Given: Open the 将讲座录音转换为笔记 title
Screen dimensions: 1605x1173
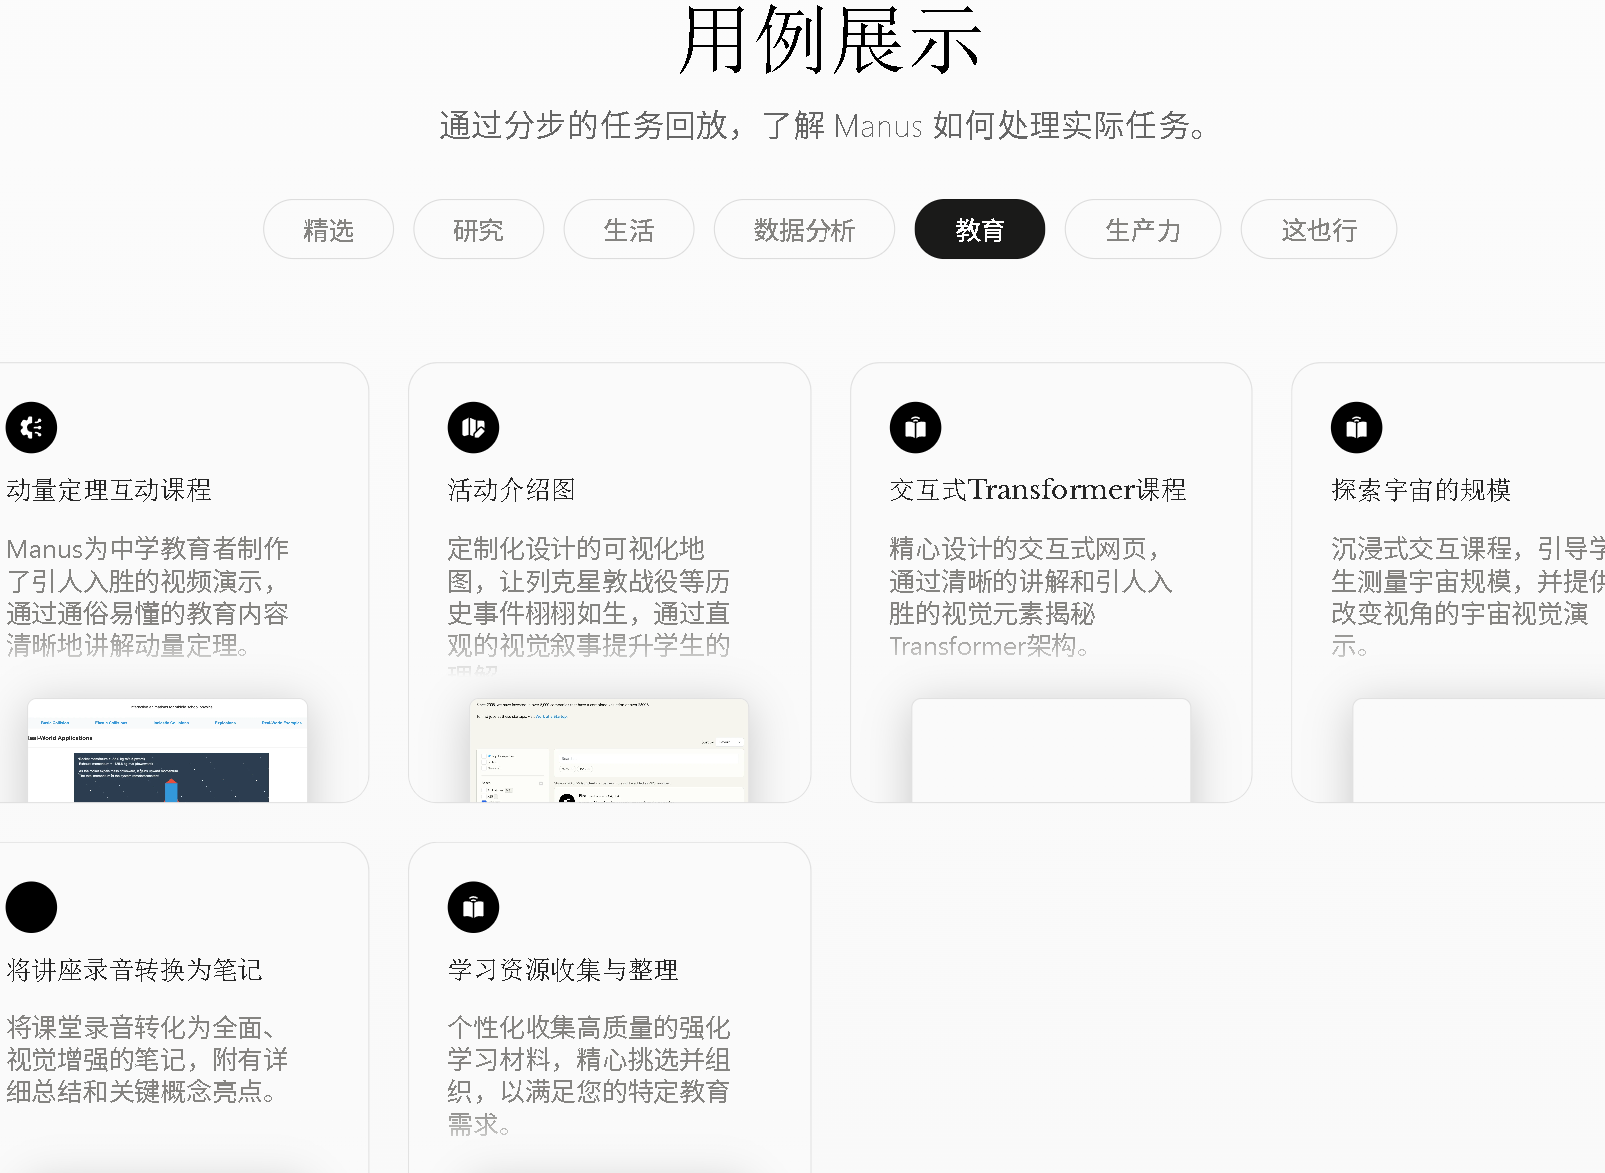Looking at the screenshot, I should 134,969.
